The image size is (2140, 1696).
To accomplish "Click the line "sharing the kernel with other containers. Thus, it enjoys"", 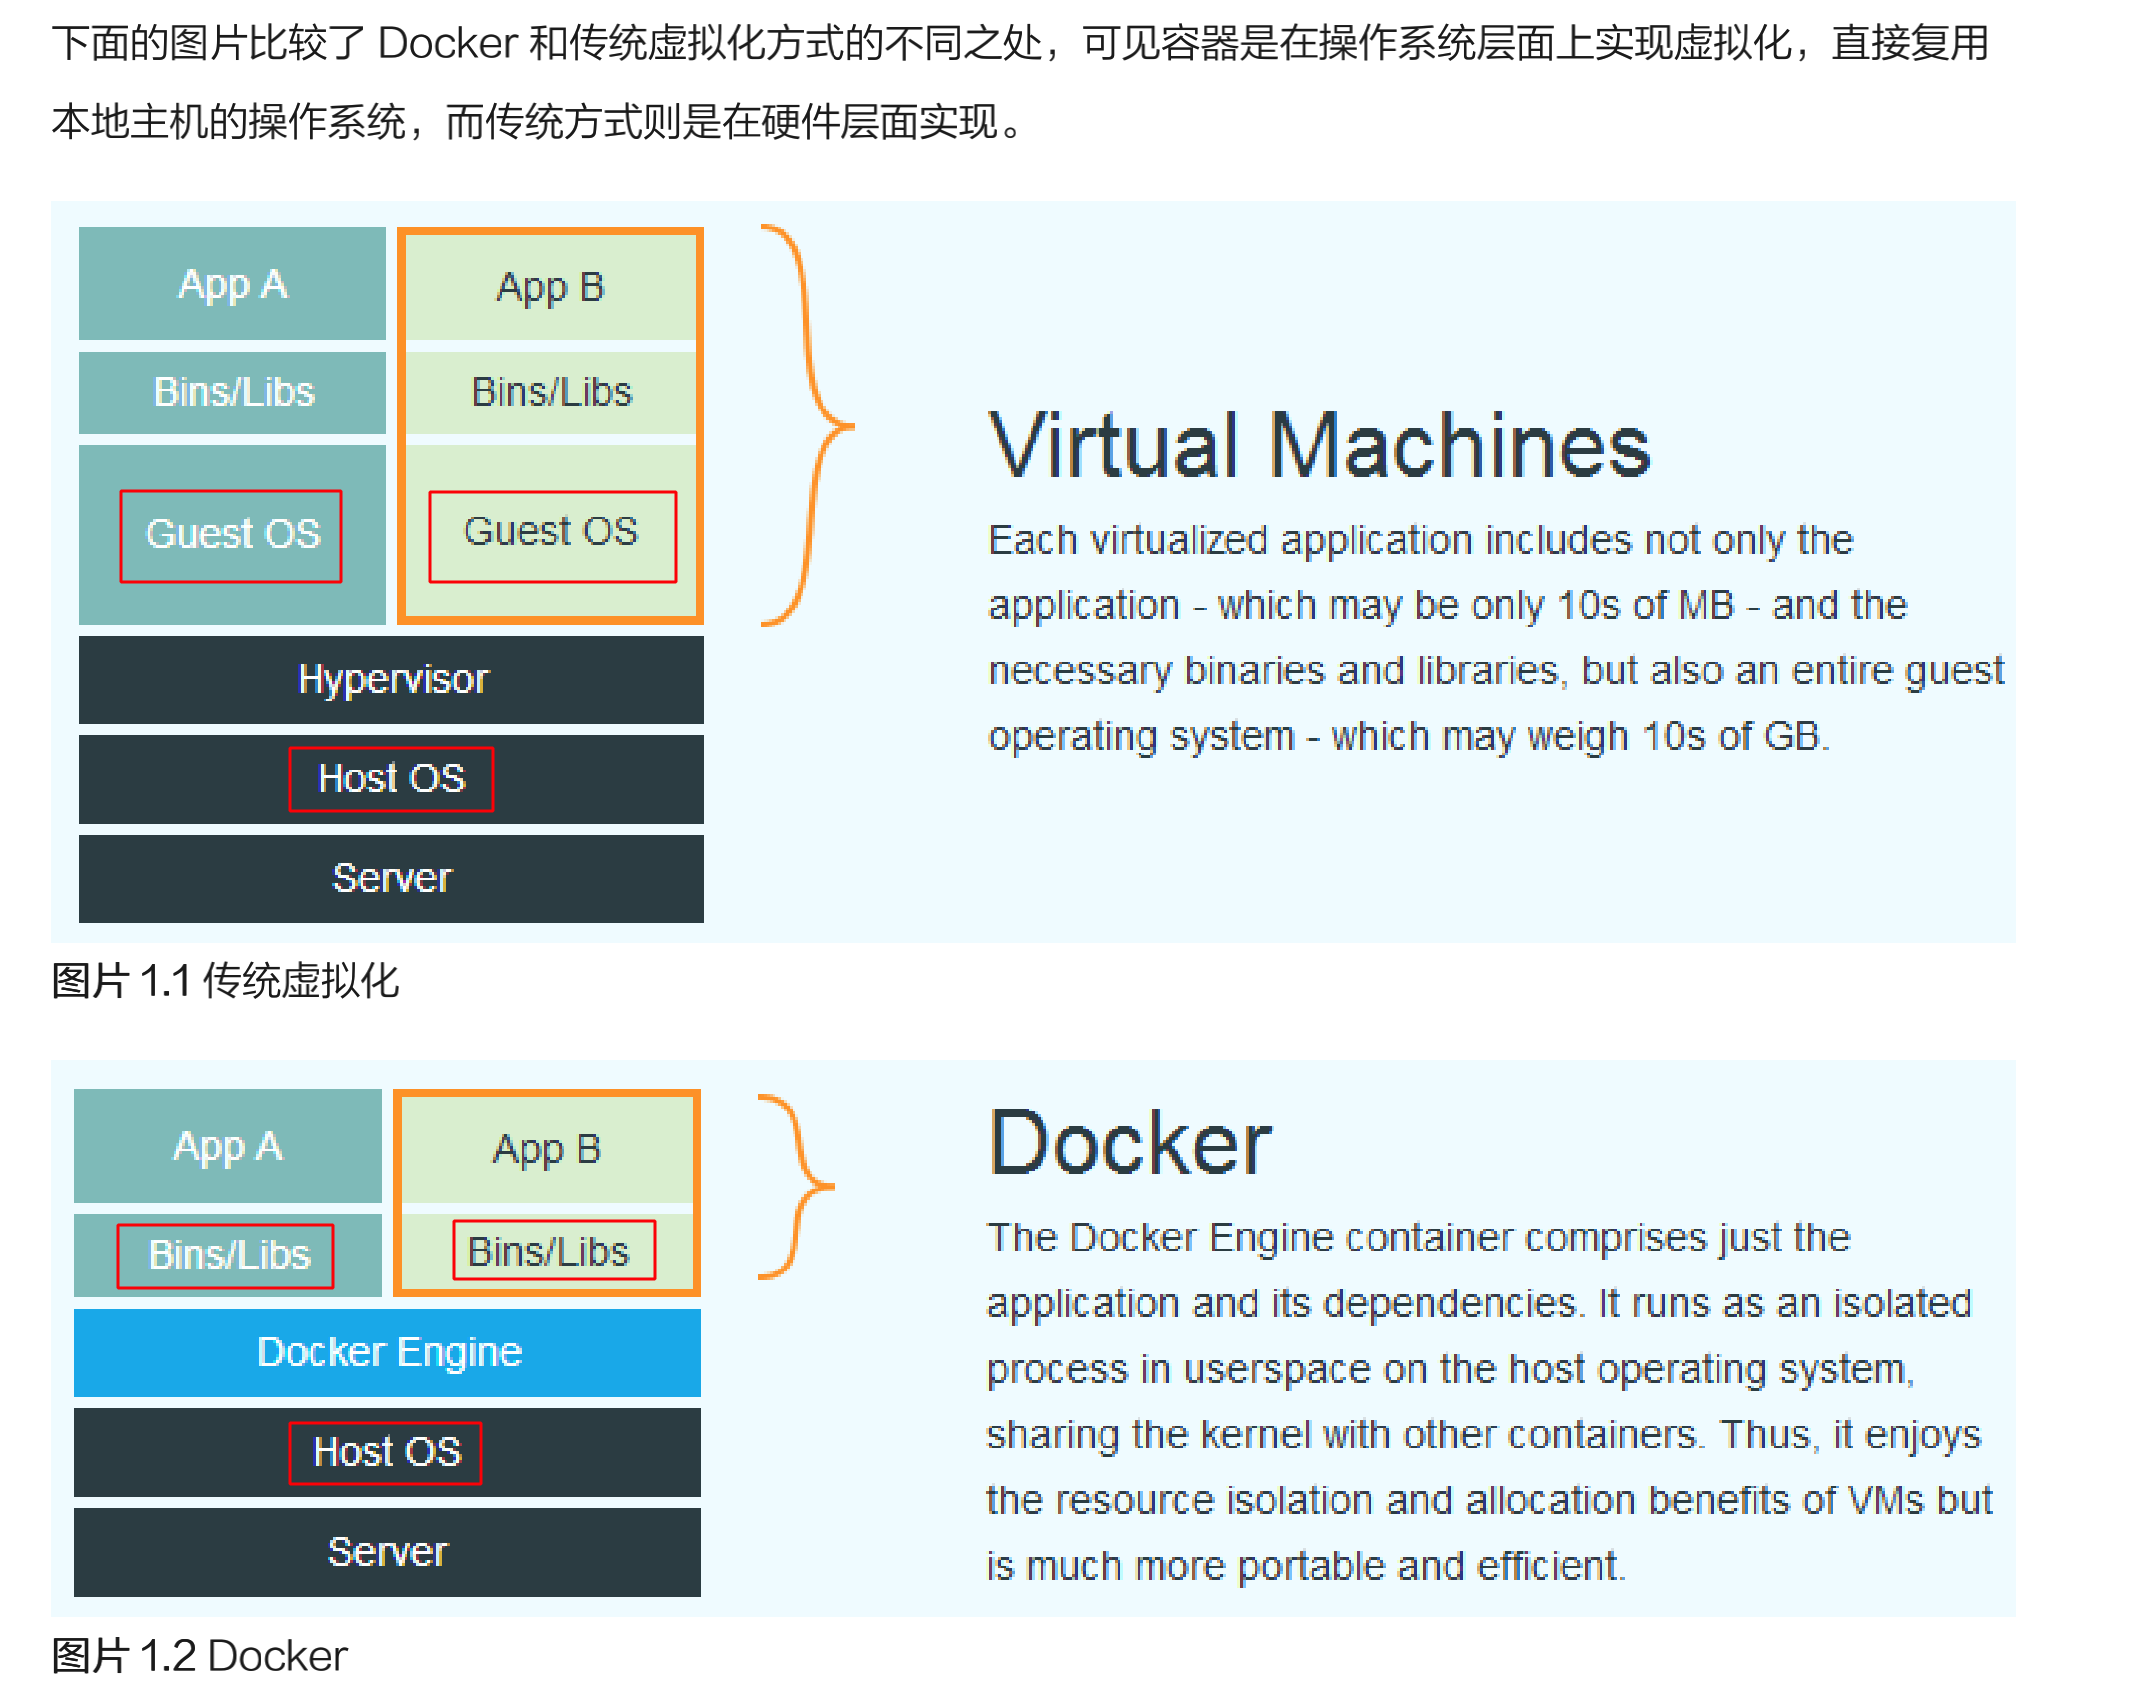I will pos(1484,1435).
